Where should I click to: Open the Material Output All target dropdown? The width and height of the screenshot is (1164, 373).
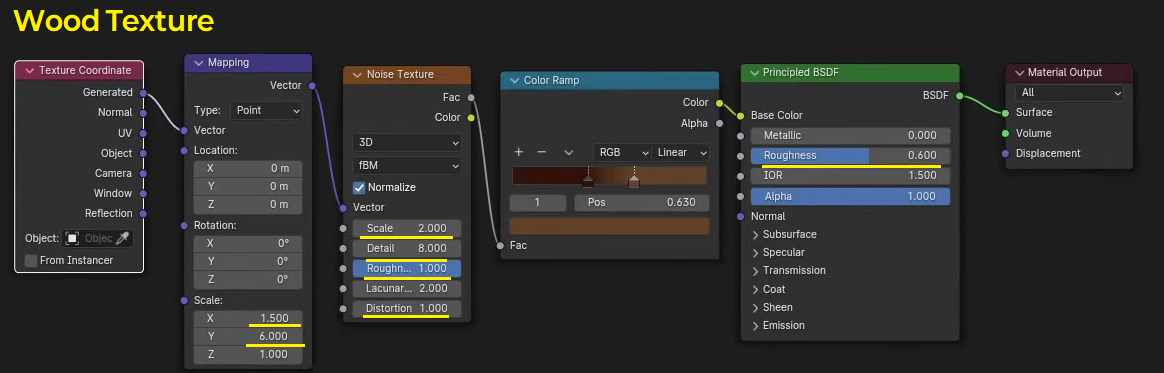pyautogui.click(x=1069, y=93)
